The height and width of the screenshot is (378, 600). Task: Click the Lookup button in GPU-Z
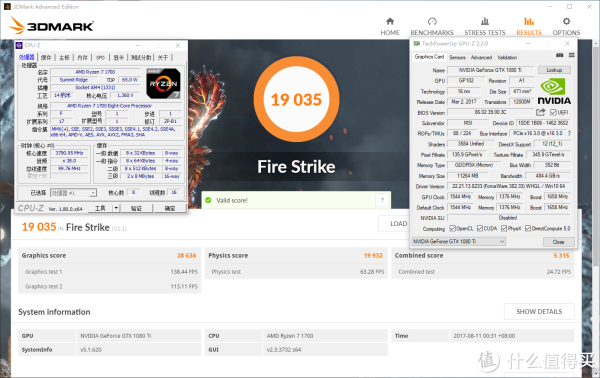(x=554, y=70)
